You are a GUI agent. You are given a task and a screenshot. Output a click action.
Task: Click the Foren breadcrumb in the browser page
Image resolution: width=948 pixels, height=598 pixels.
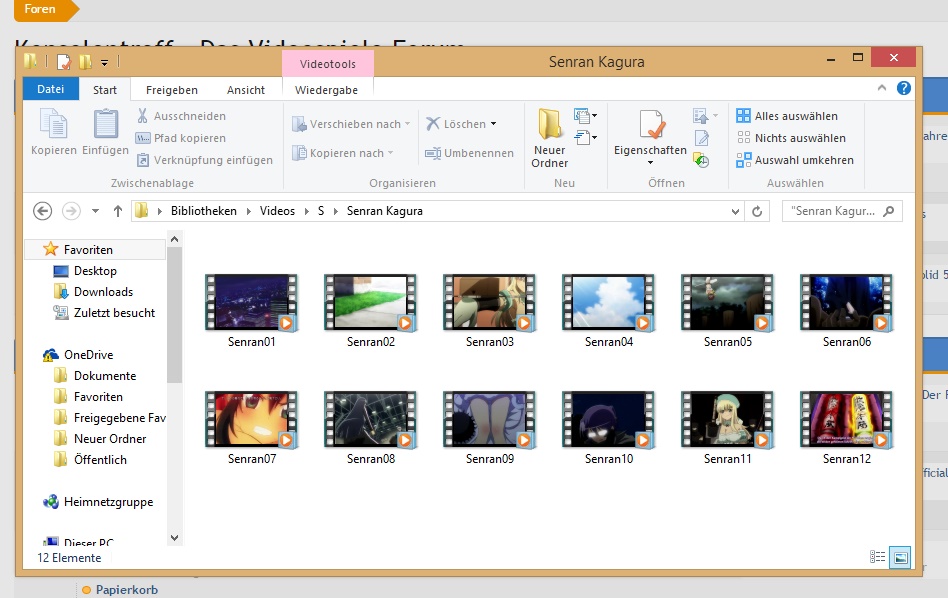[x=40, y=9]
